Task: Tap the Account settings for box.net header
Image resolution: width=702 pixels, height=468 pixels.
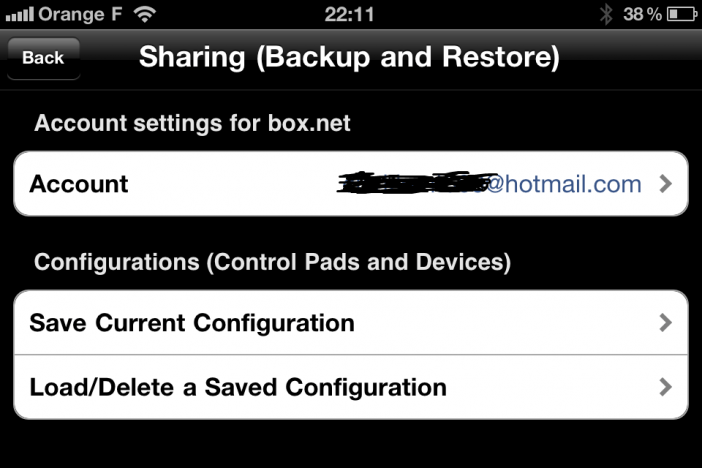Action: [192, 123]
